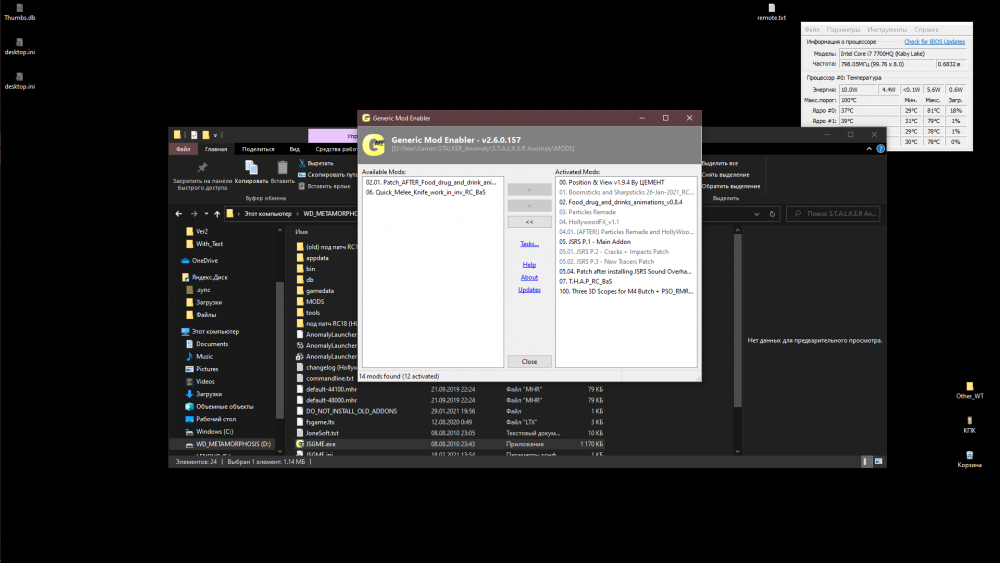The image size is (1000, 563).
Task: Click the refresh icon beside address bar
Action: [773, 213]
